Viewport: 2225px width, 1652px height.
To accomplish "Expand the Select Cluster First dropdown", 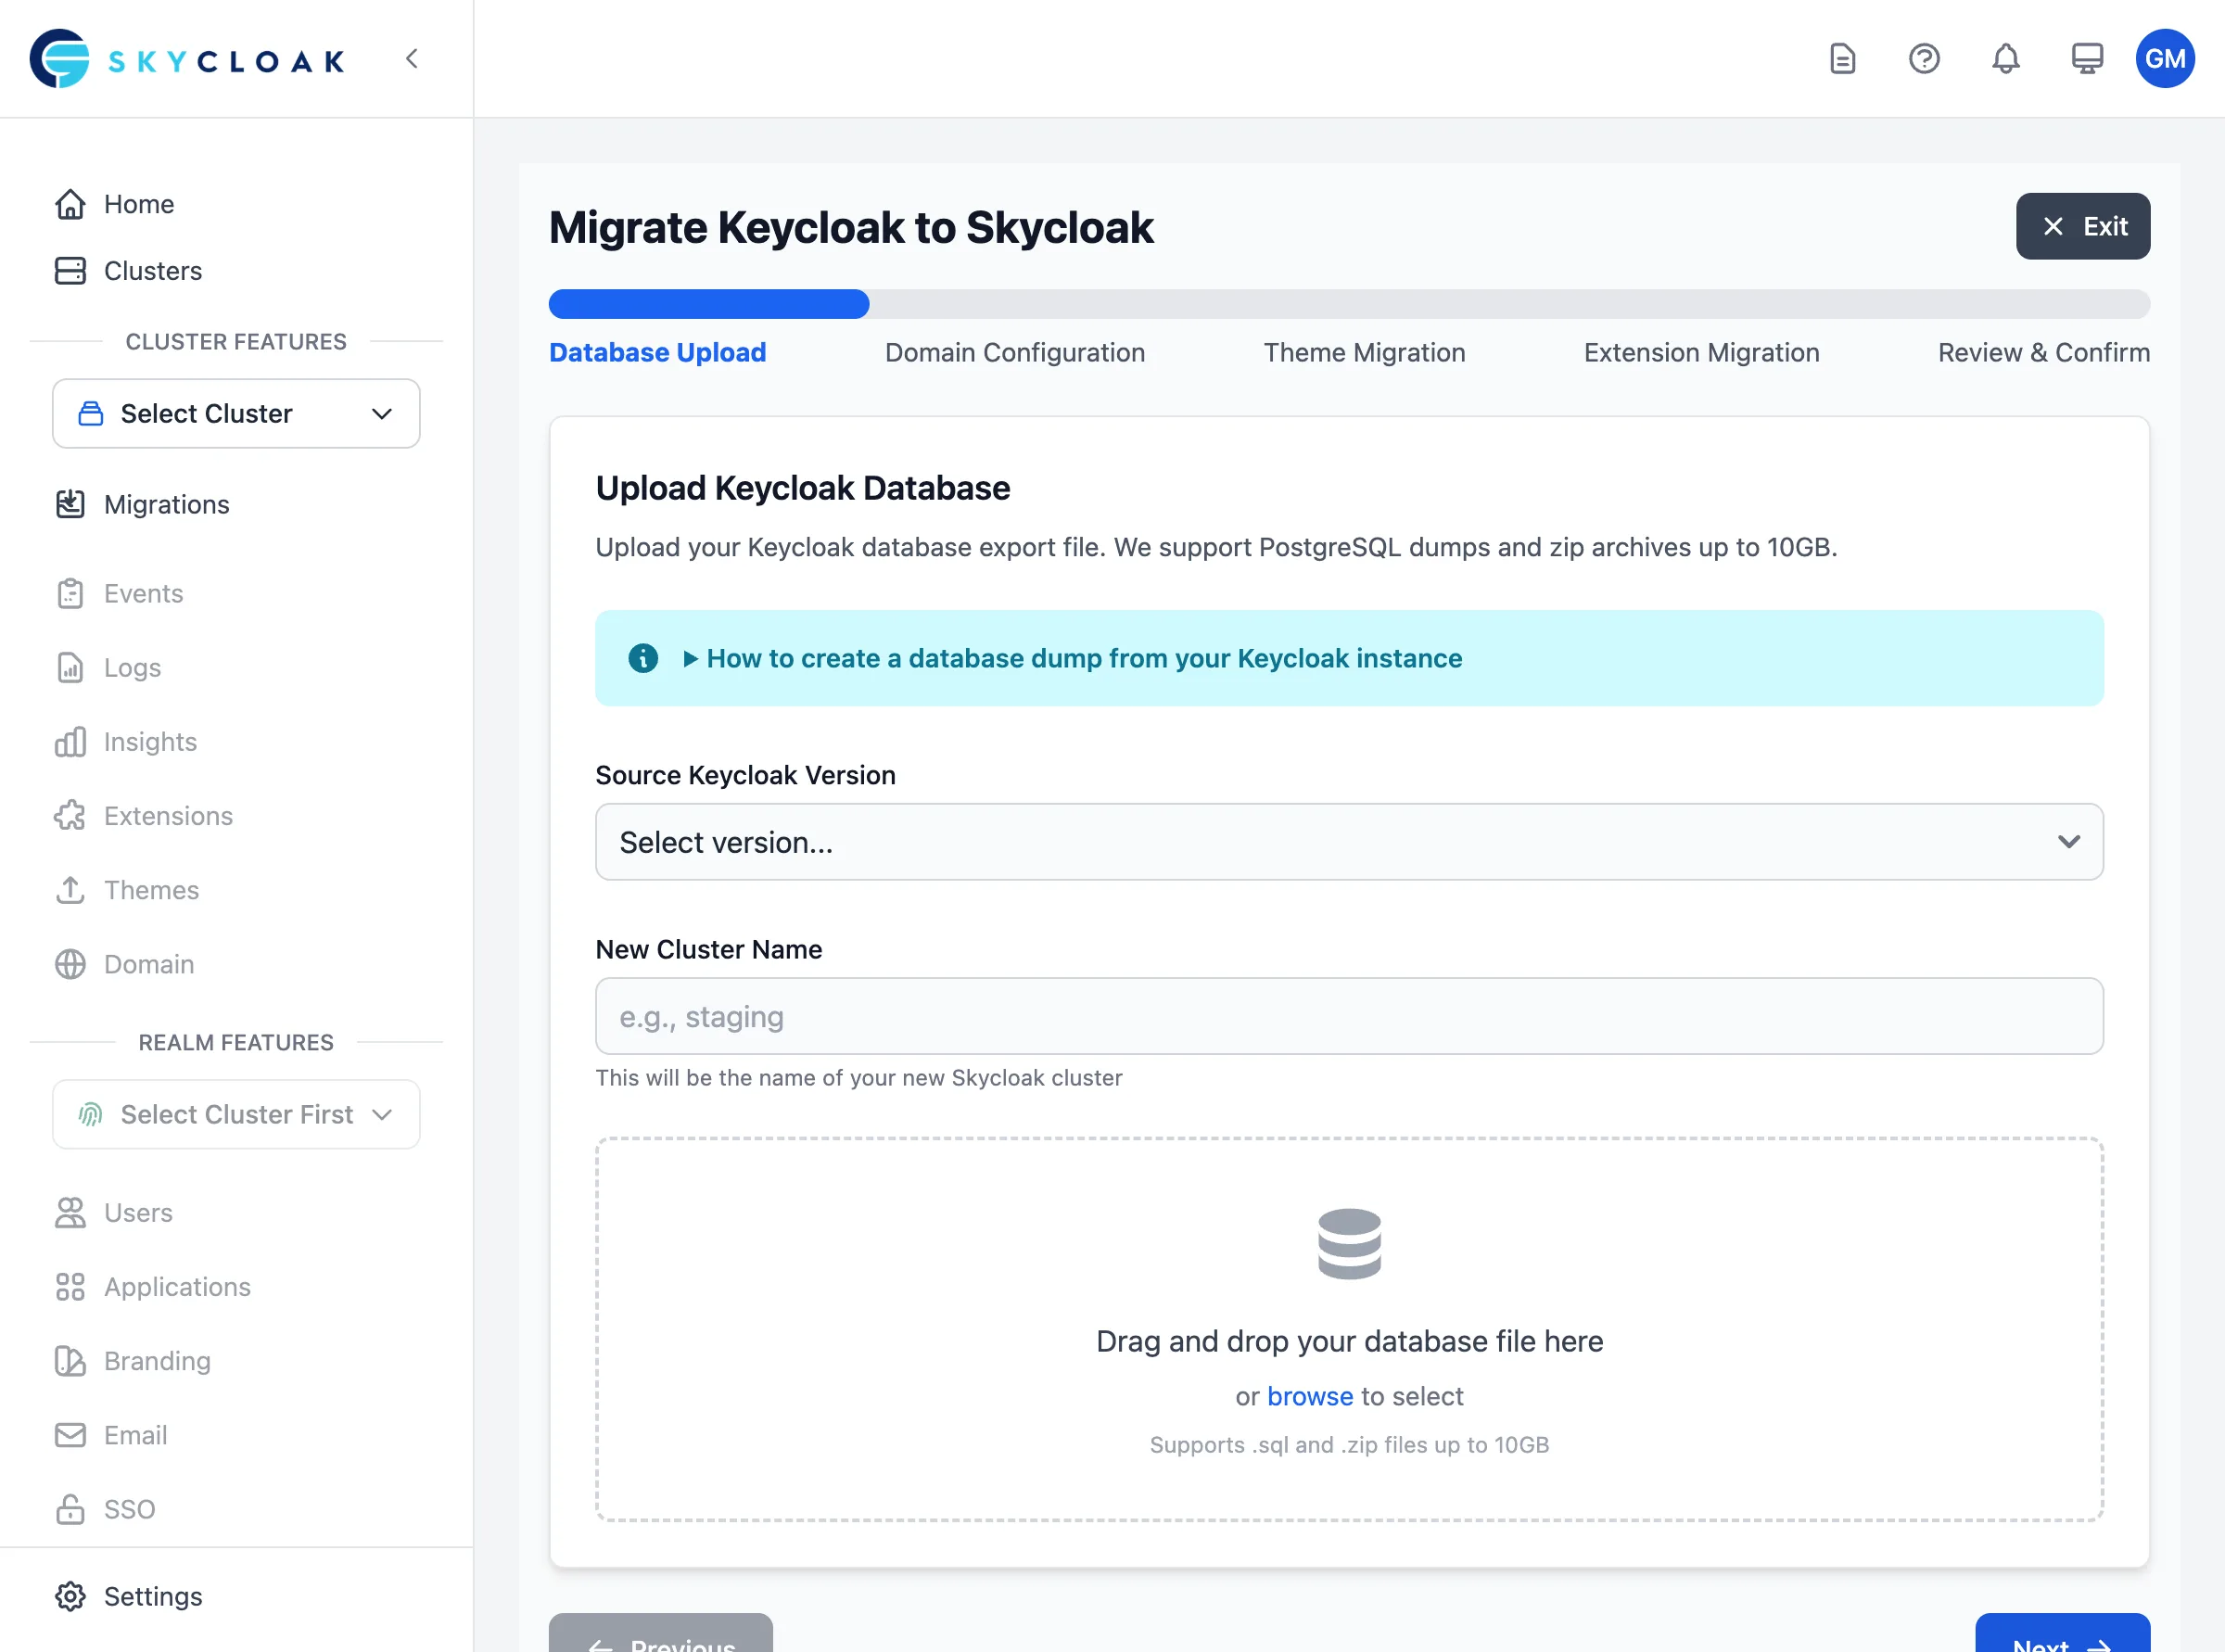I will (236, 1114).
